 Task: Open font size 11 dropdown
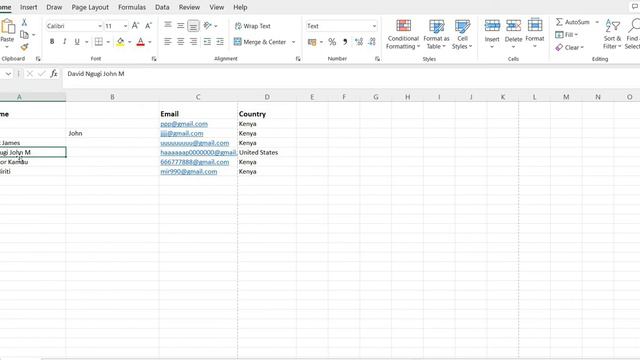point(126,26)
